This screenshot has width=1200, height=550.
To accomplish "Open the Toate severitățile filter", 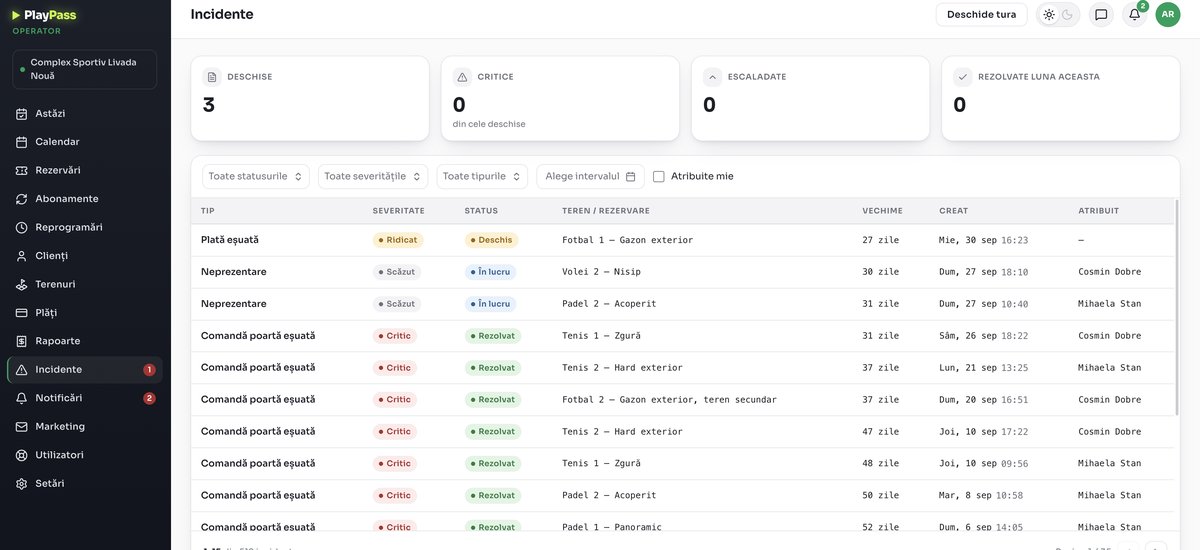I will click(x=373, y=176).
